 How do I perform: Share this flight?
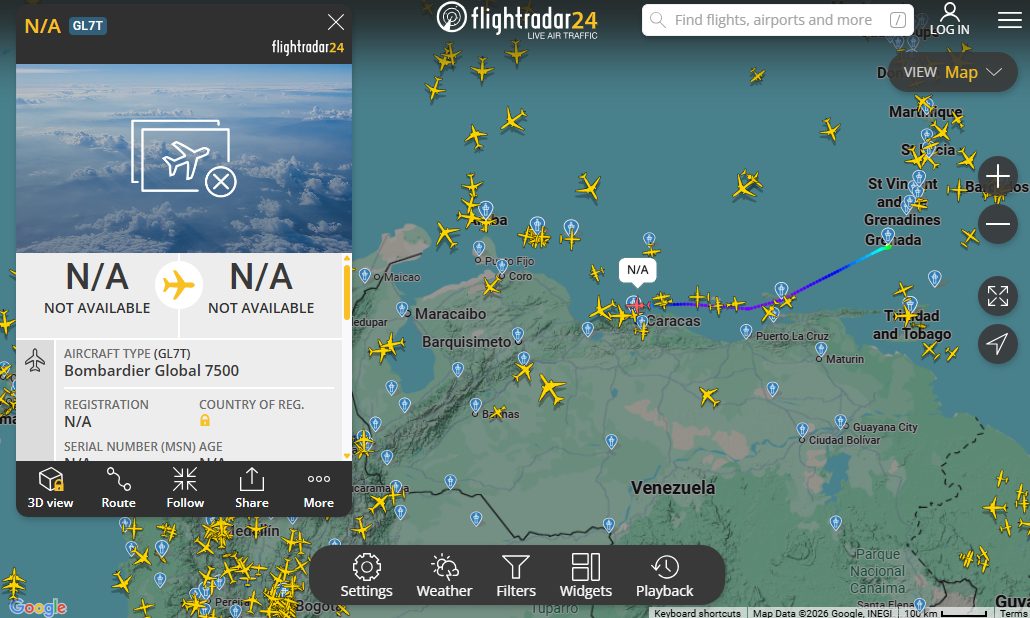[252, 488]
